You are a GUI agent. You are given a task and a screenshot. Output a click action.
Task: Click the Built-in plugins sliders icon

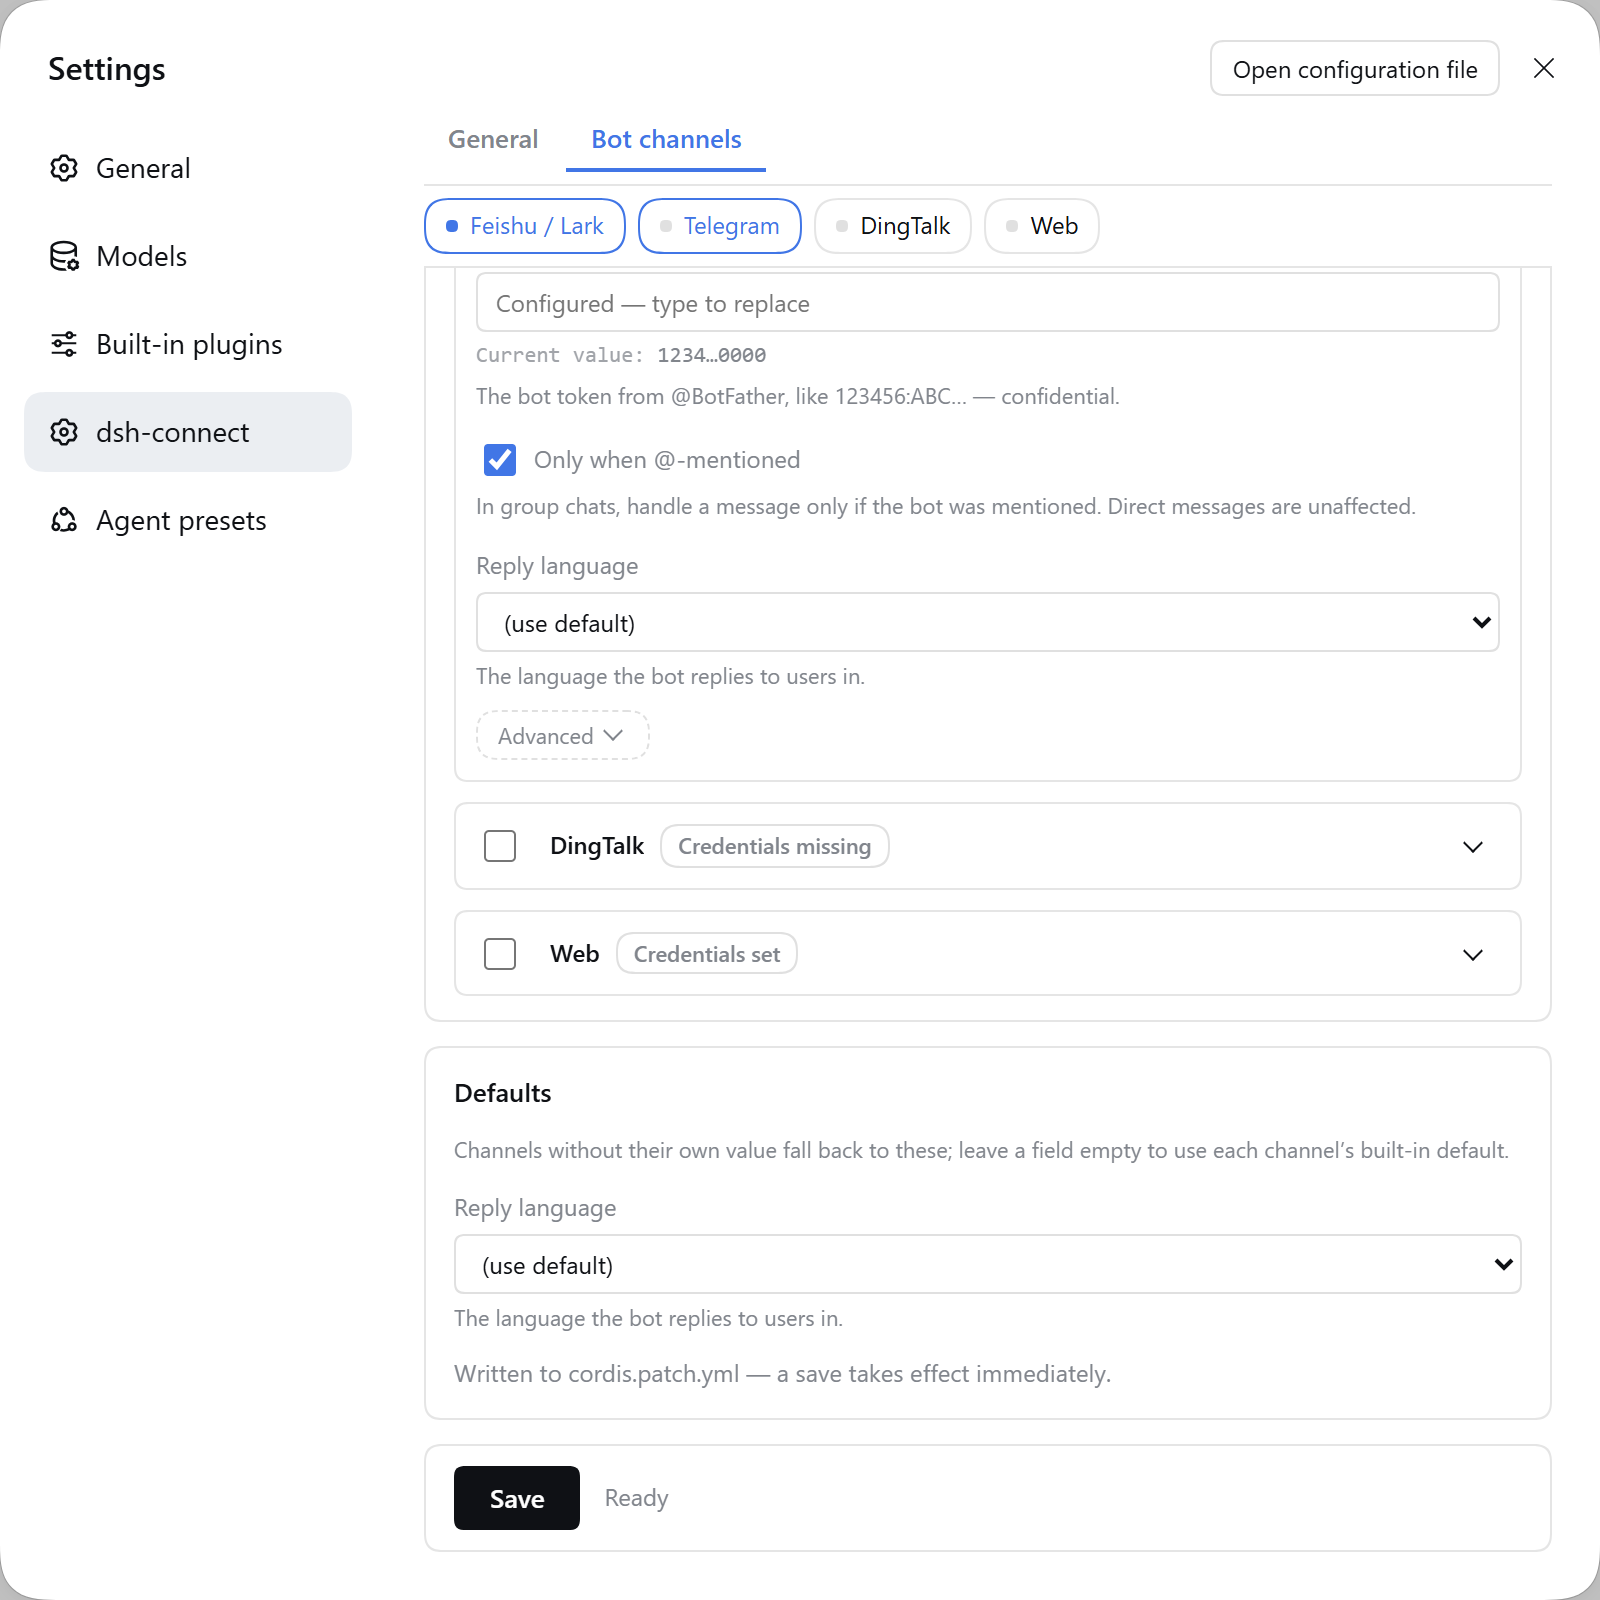coord(64,344)
